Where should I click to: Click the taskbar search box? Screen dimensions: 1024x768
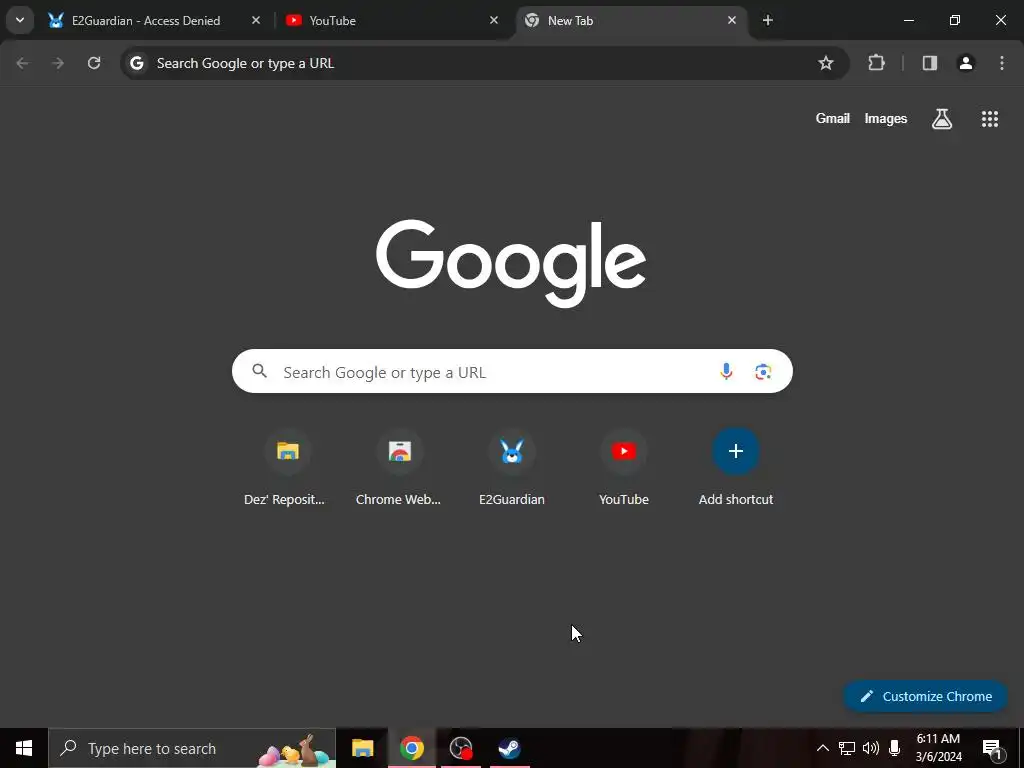click(192, 748)
